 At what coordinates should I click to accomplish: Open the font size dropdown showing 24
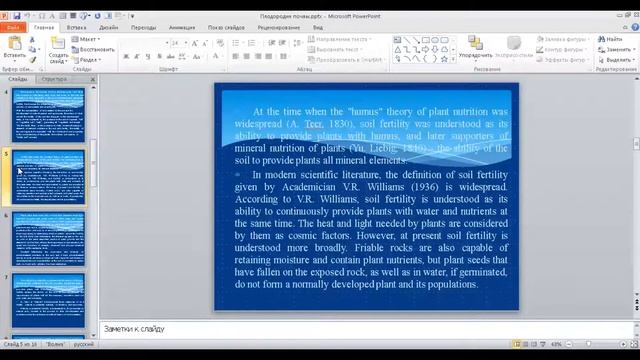coord(186,43)
